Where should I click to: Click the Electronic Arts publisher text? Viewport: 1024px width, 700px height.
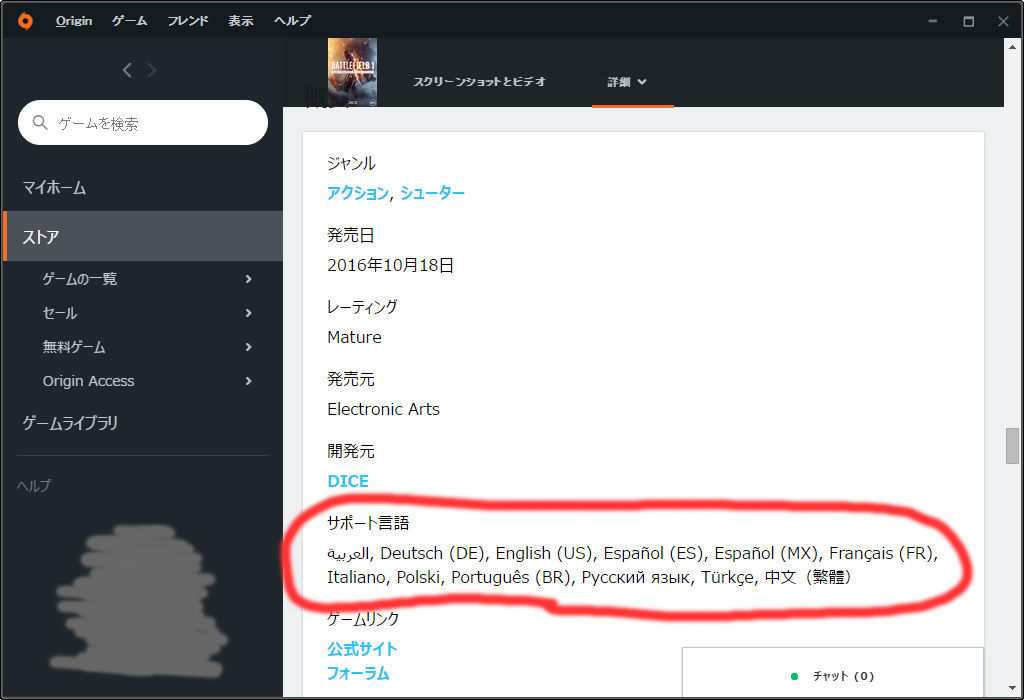(383, 409)
